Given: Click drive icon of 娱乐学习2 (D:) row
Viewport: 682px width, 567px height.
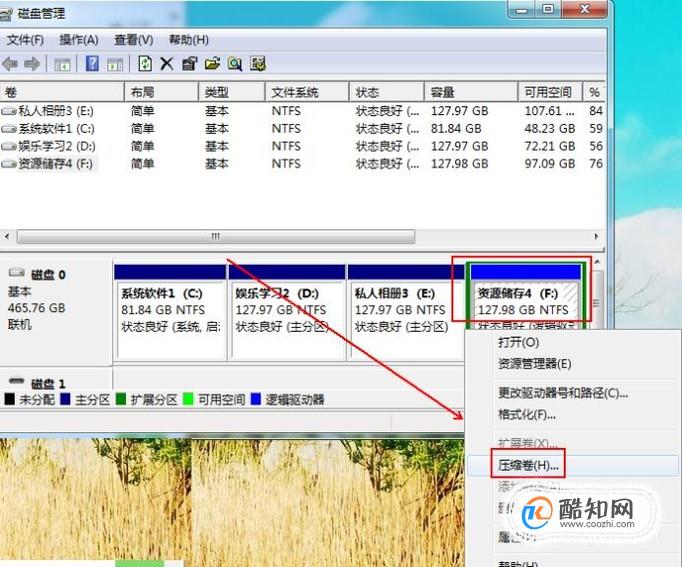Looking at the screenshot, I should (9, 146).
